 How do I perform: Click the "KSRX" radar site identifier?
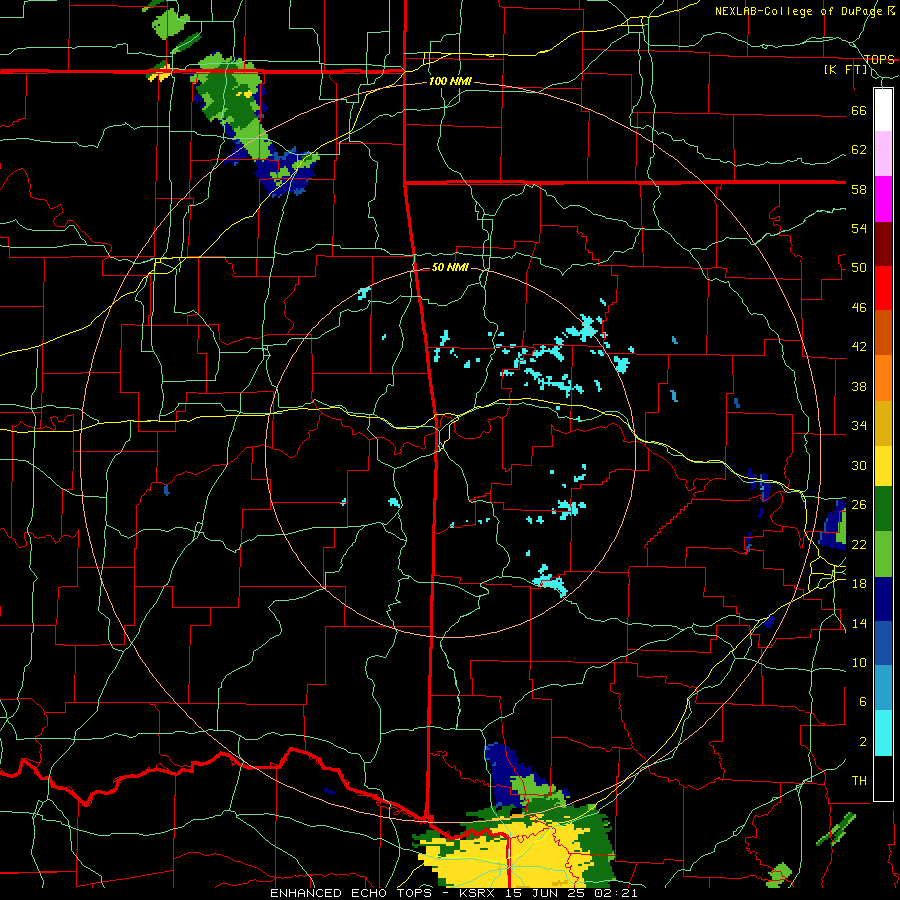click(476, 893)
